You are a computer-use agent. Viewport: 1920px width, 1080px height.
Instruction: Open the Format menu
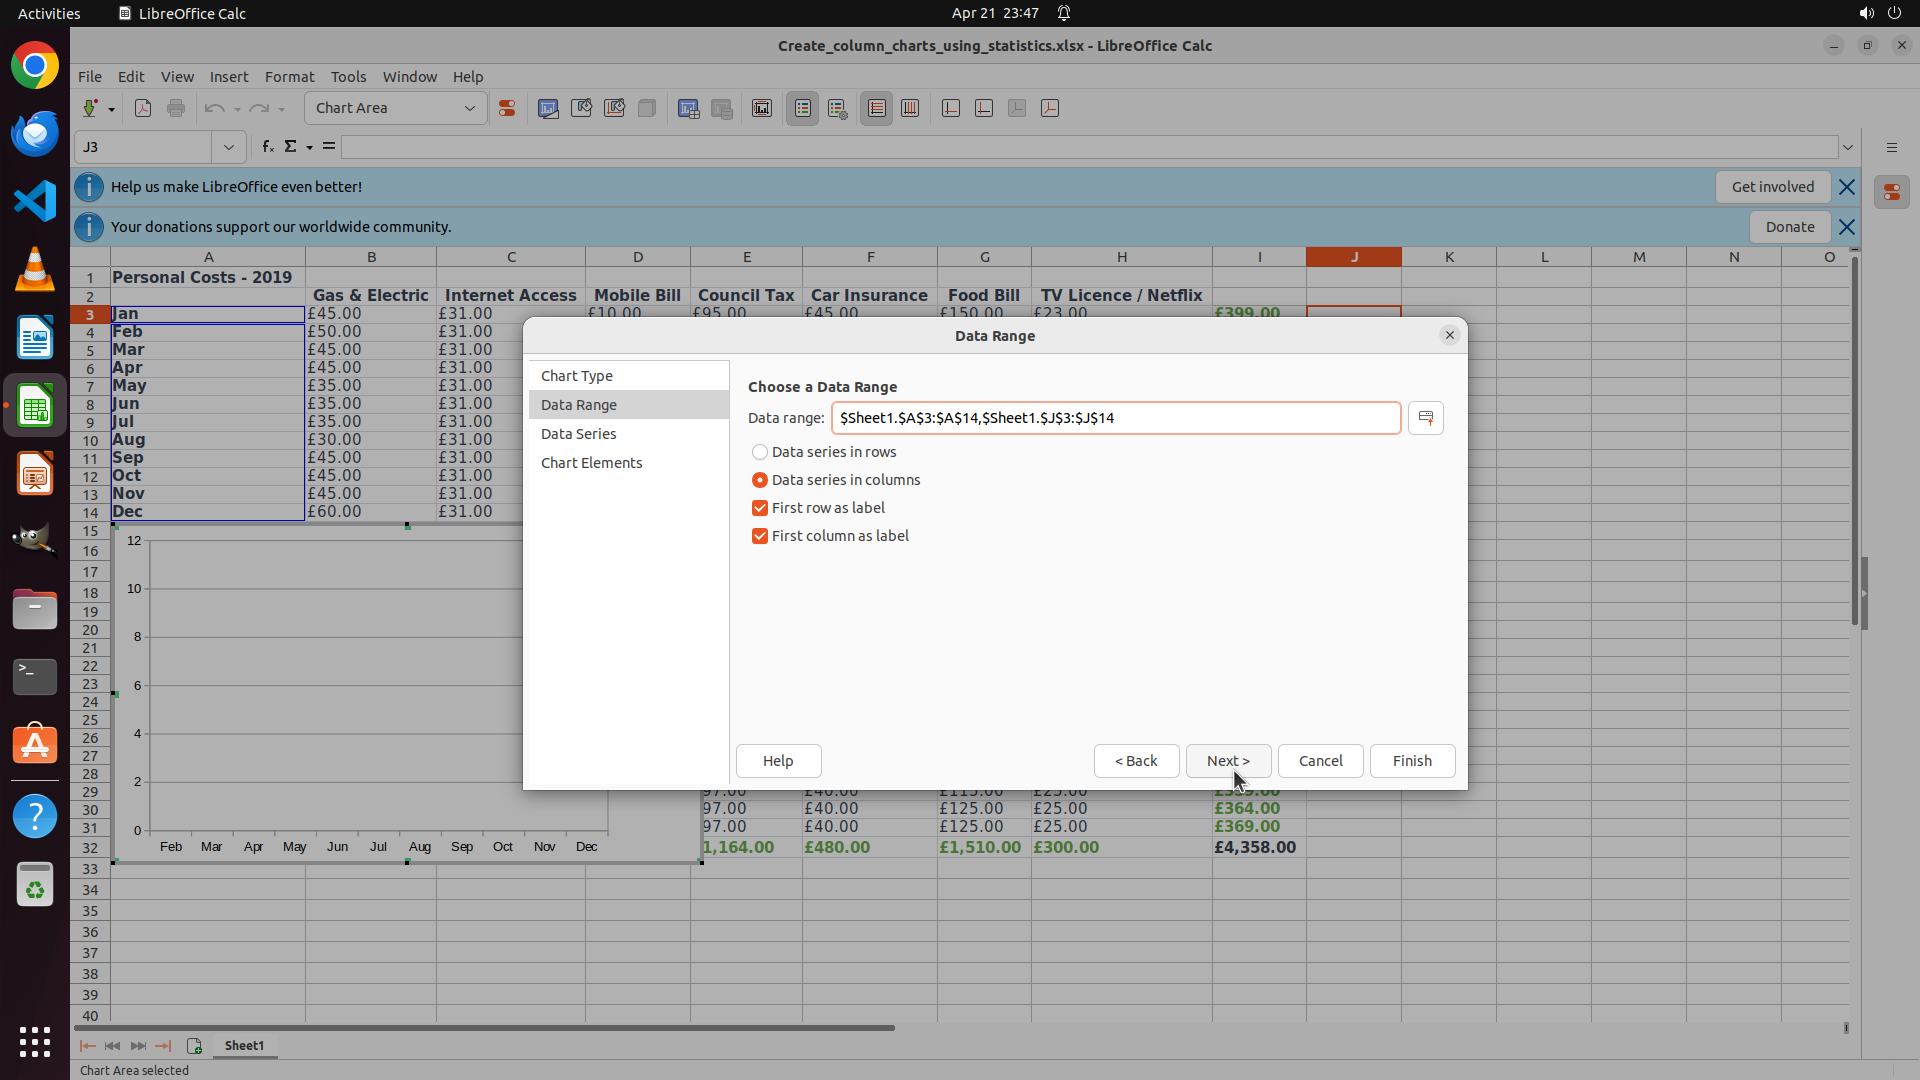289,77
